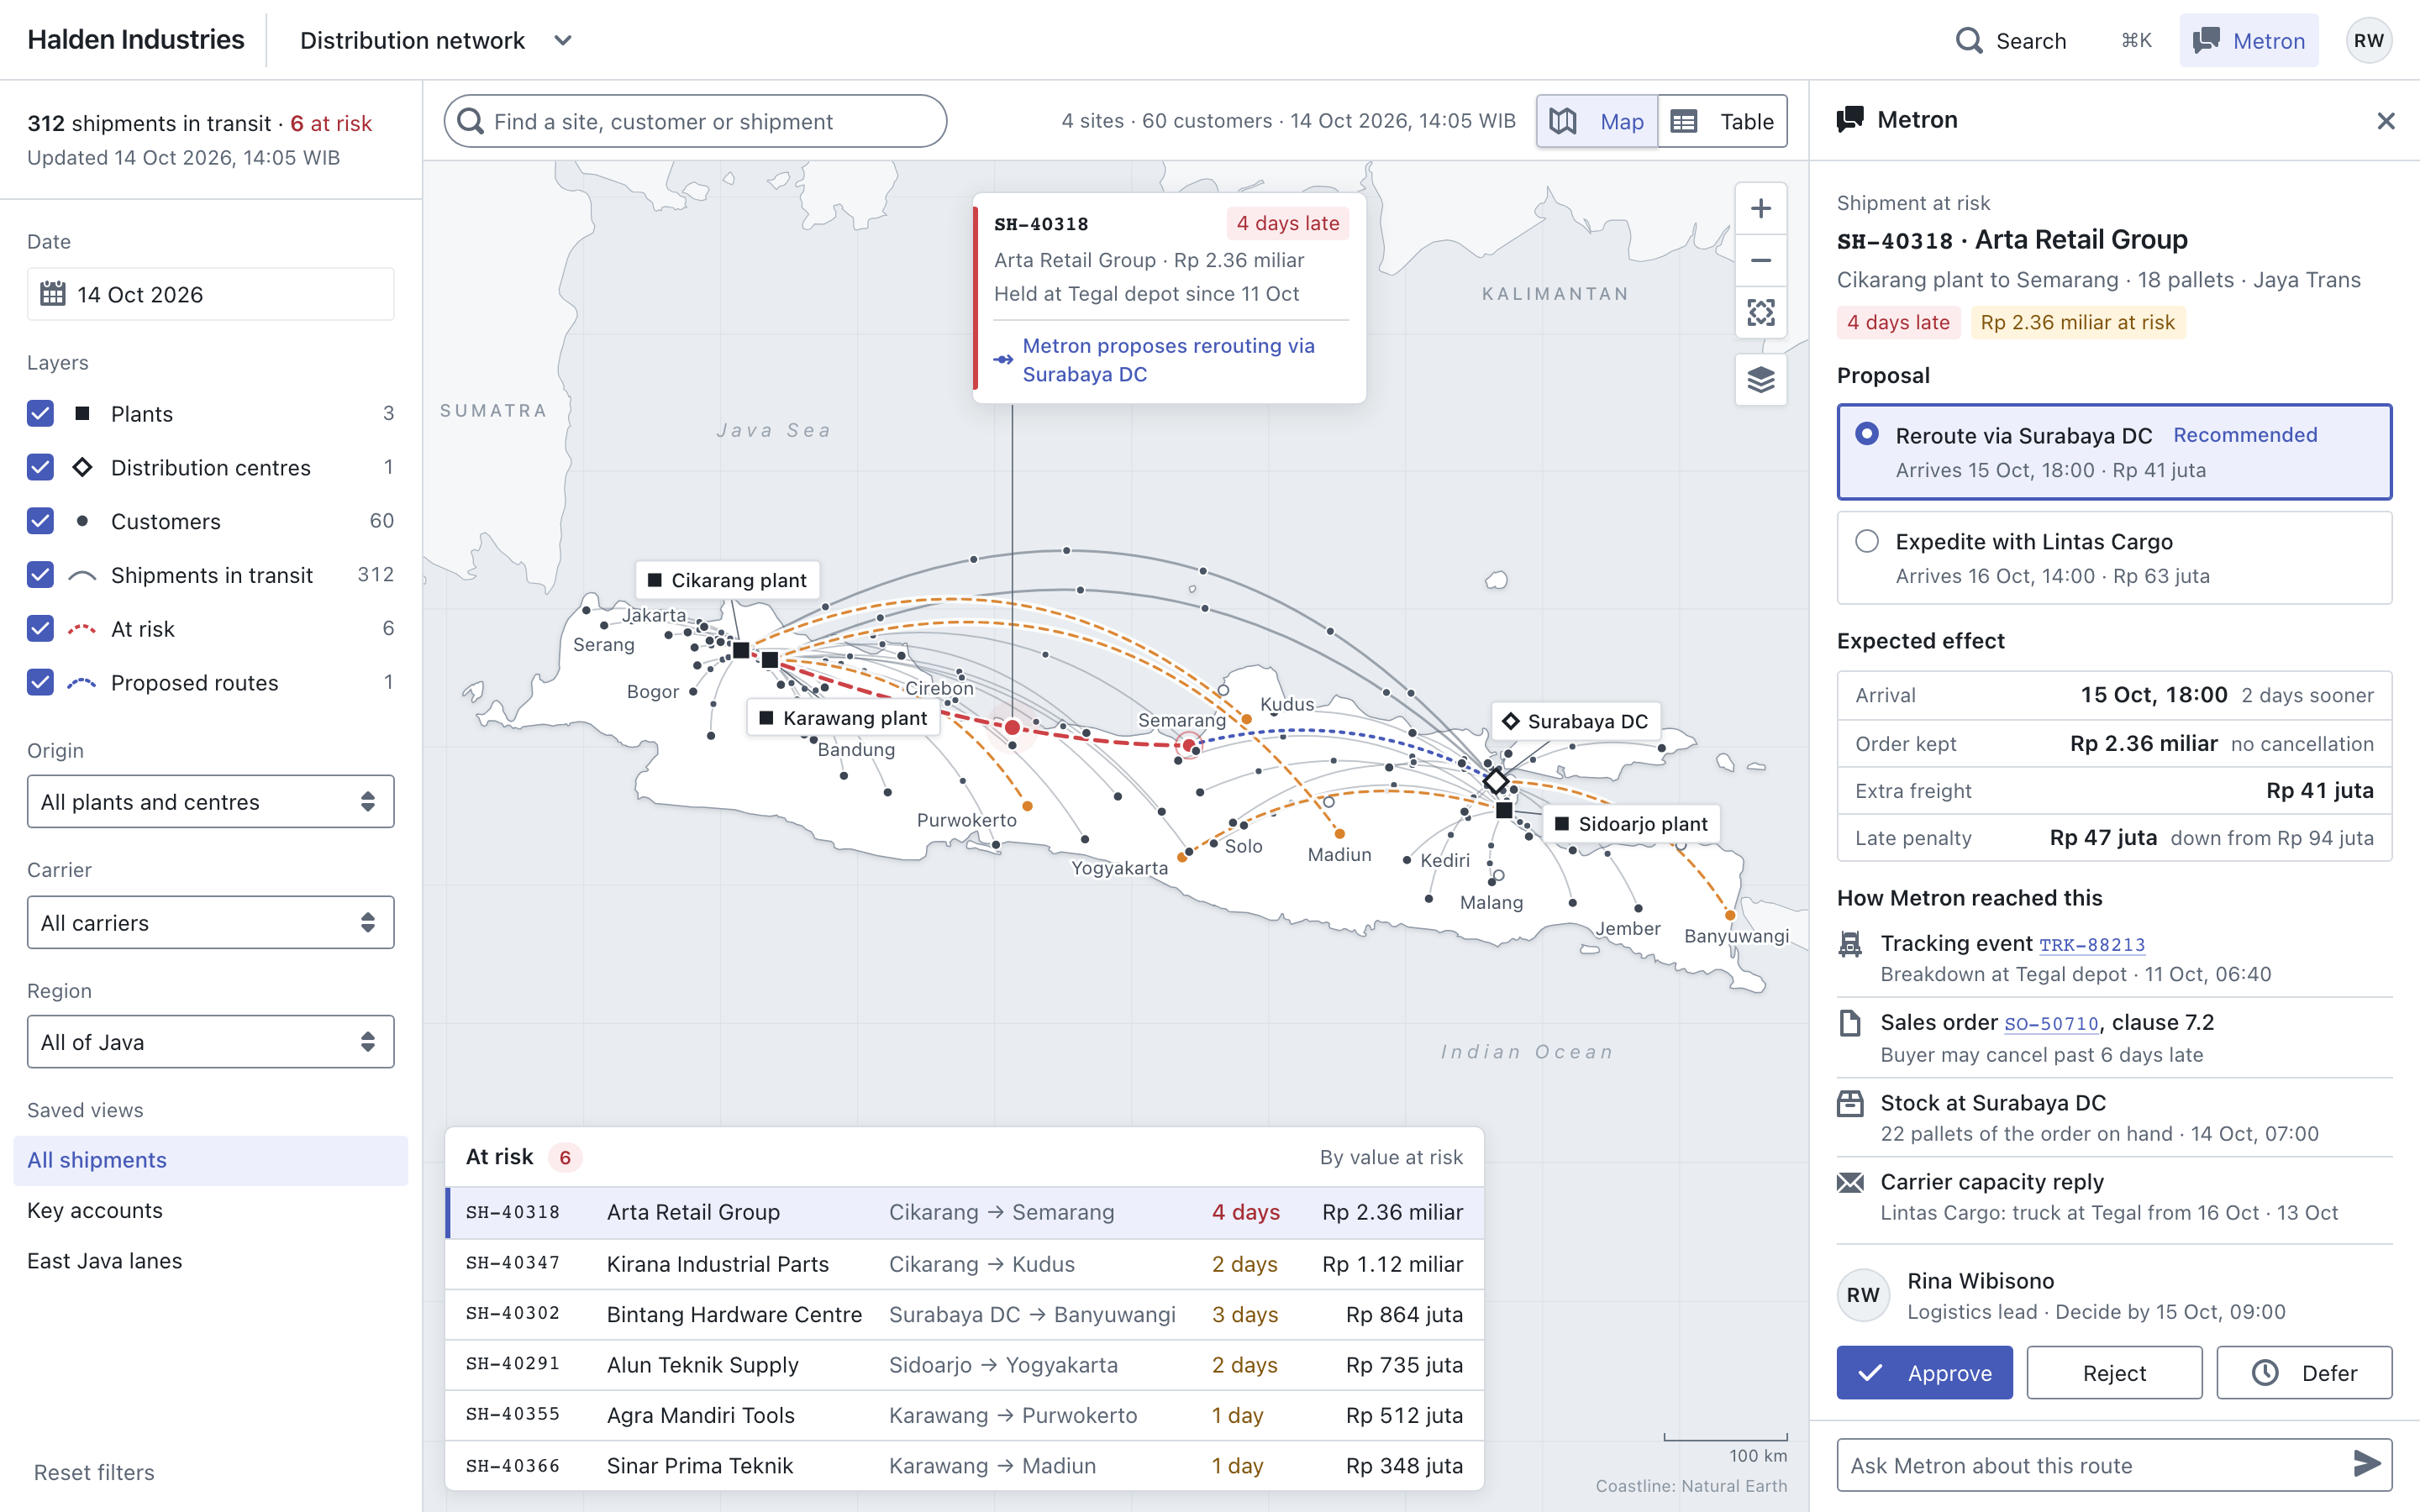This screenshot has height=1512, width=2420.
Task: Open the Distribution network dropdown chevron
Action: [563, 41]
